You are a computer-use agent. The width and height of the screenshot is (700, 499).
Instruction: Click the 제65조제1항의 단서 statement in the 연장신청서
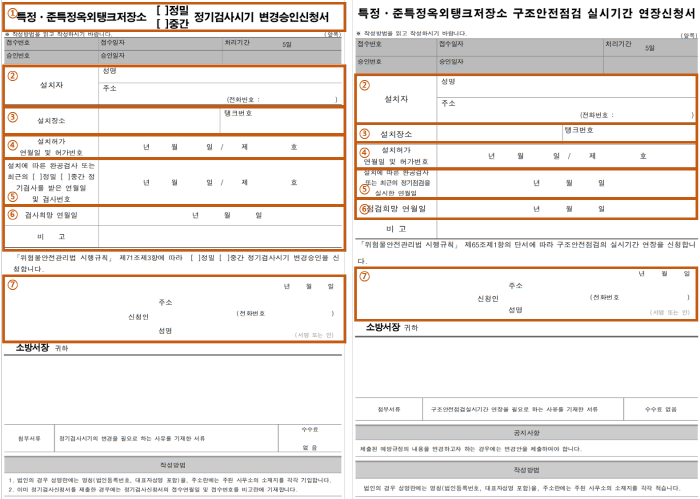[x=528, y=252]
